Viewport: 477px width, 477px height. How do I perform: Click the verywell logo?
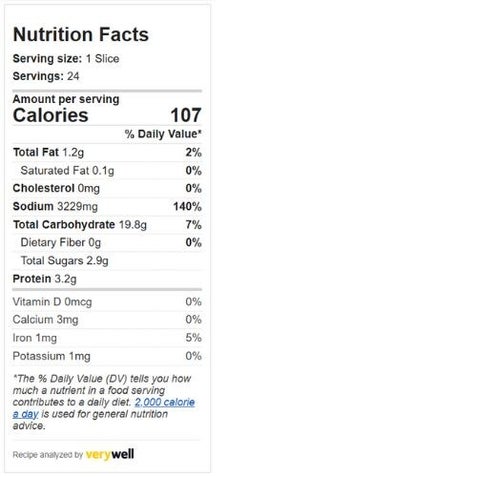tap(110, 454)
